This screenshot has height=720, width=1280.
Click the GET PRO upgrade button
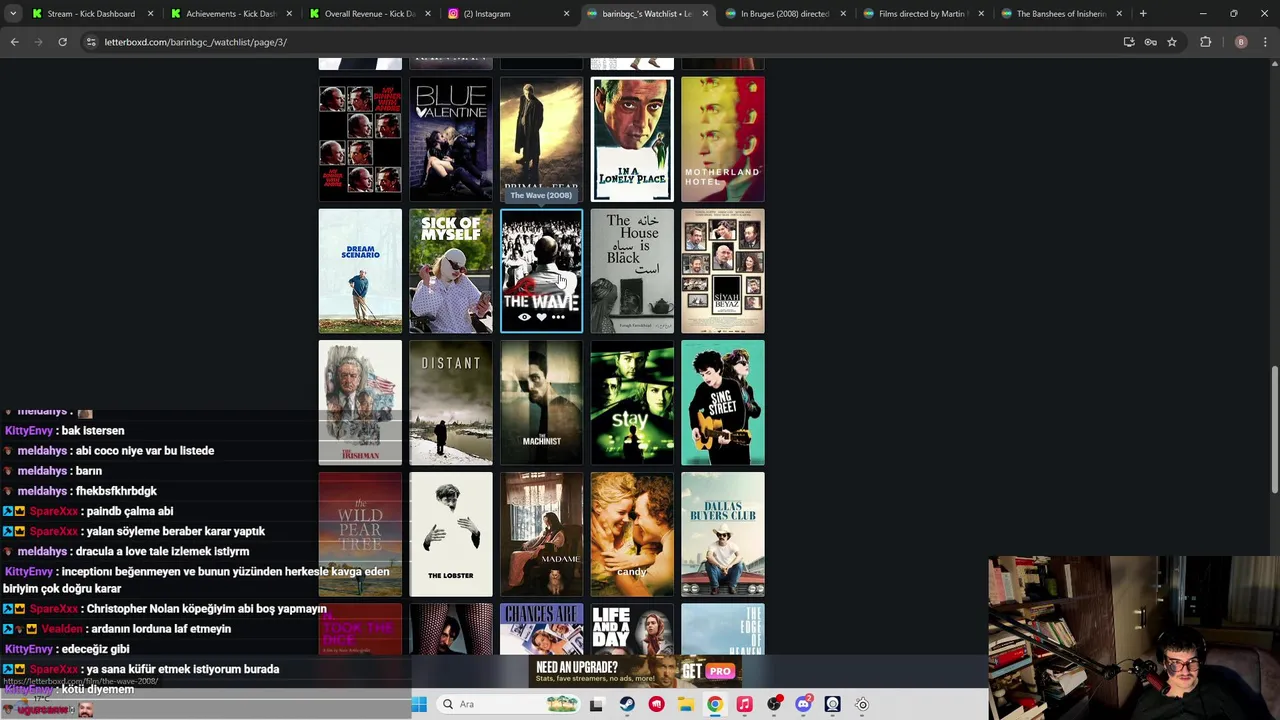click(x=709, y=671)
